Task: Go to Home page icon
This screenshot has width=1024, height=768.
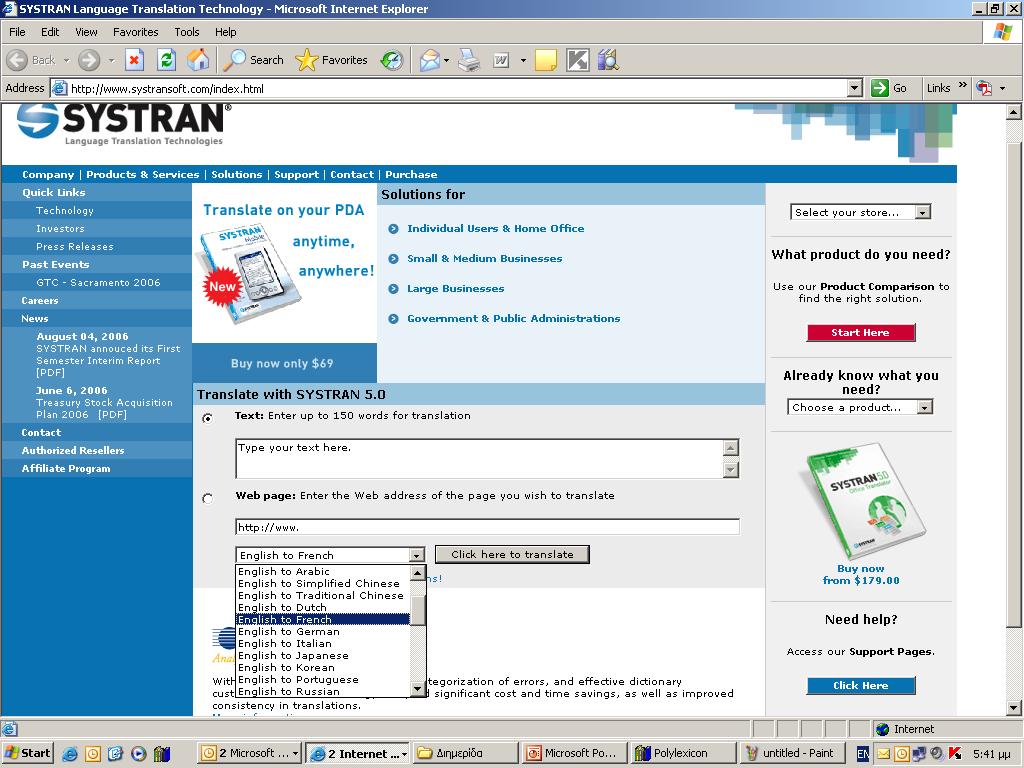Action: click(199, 60)
